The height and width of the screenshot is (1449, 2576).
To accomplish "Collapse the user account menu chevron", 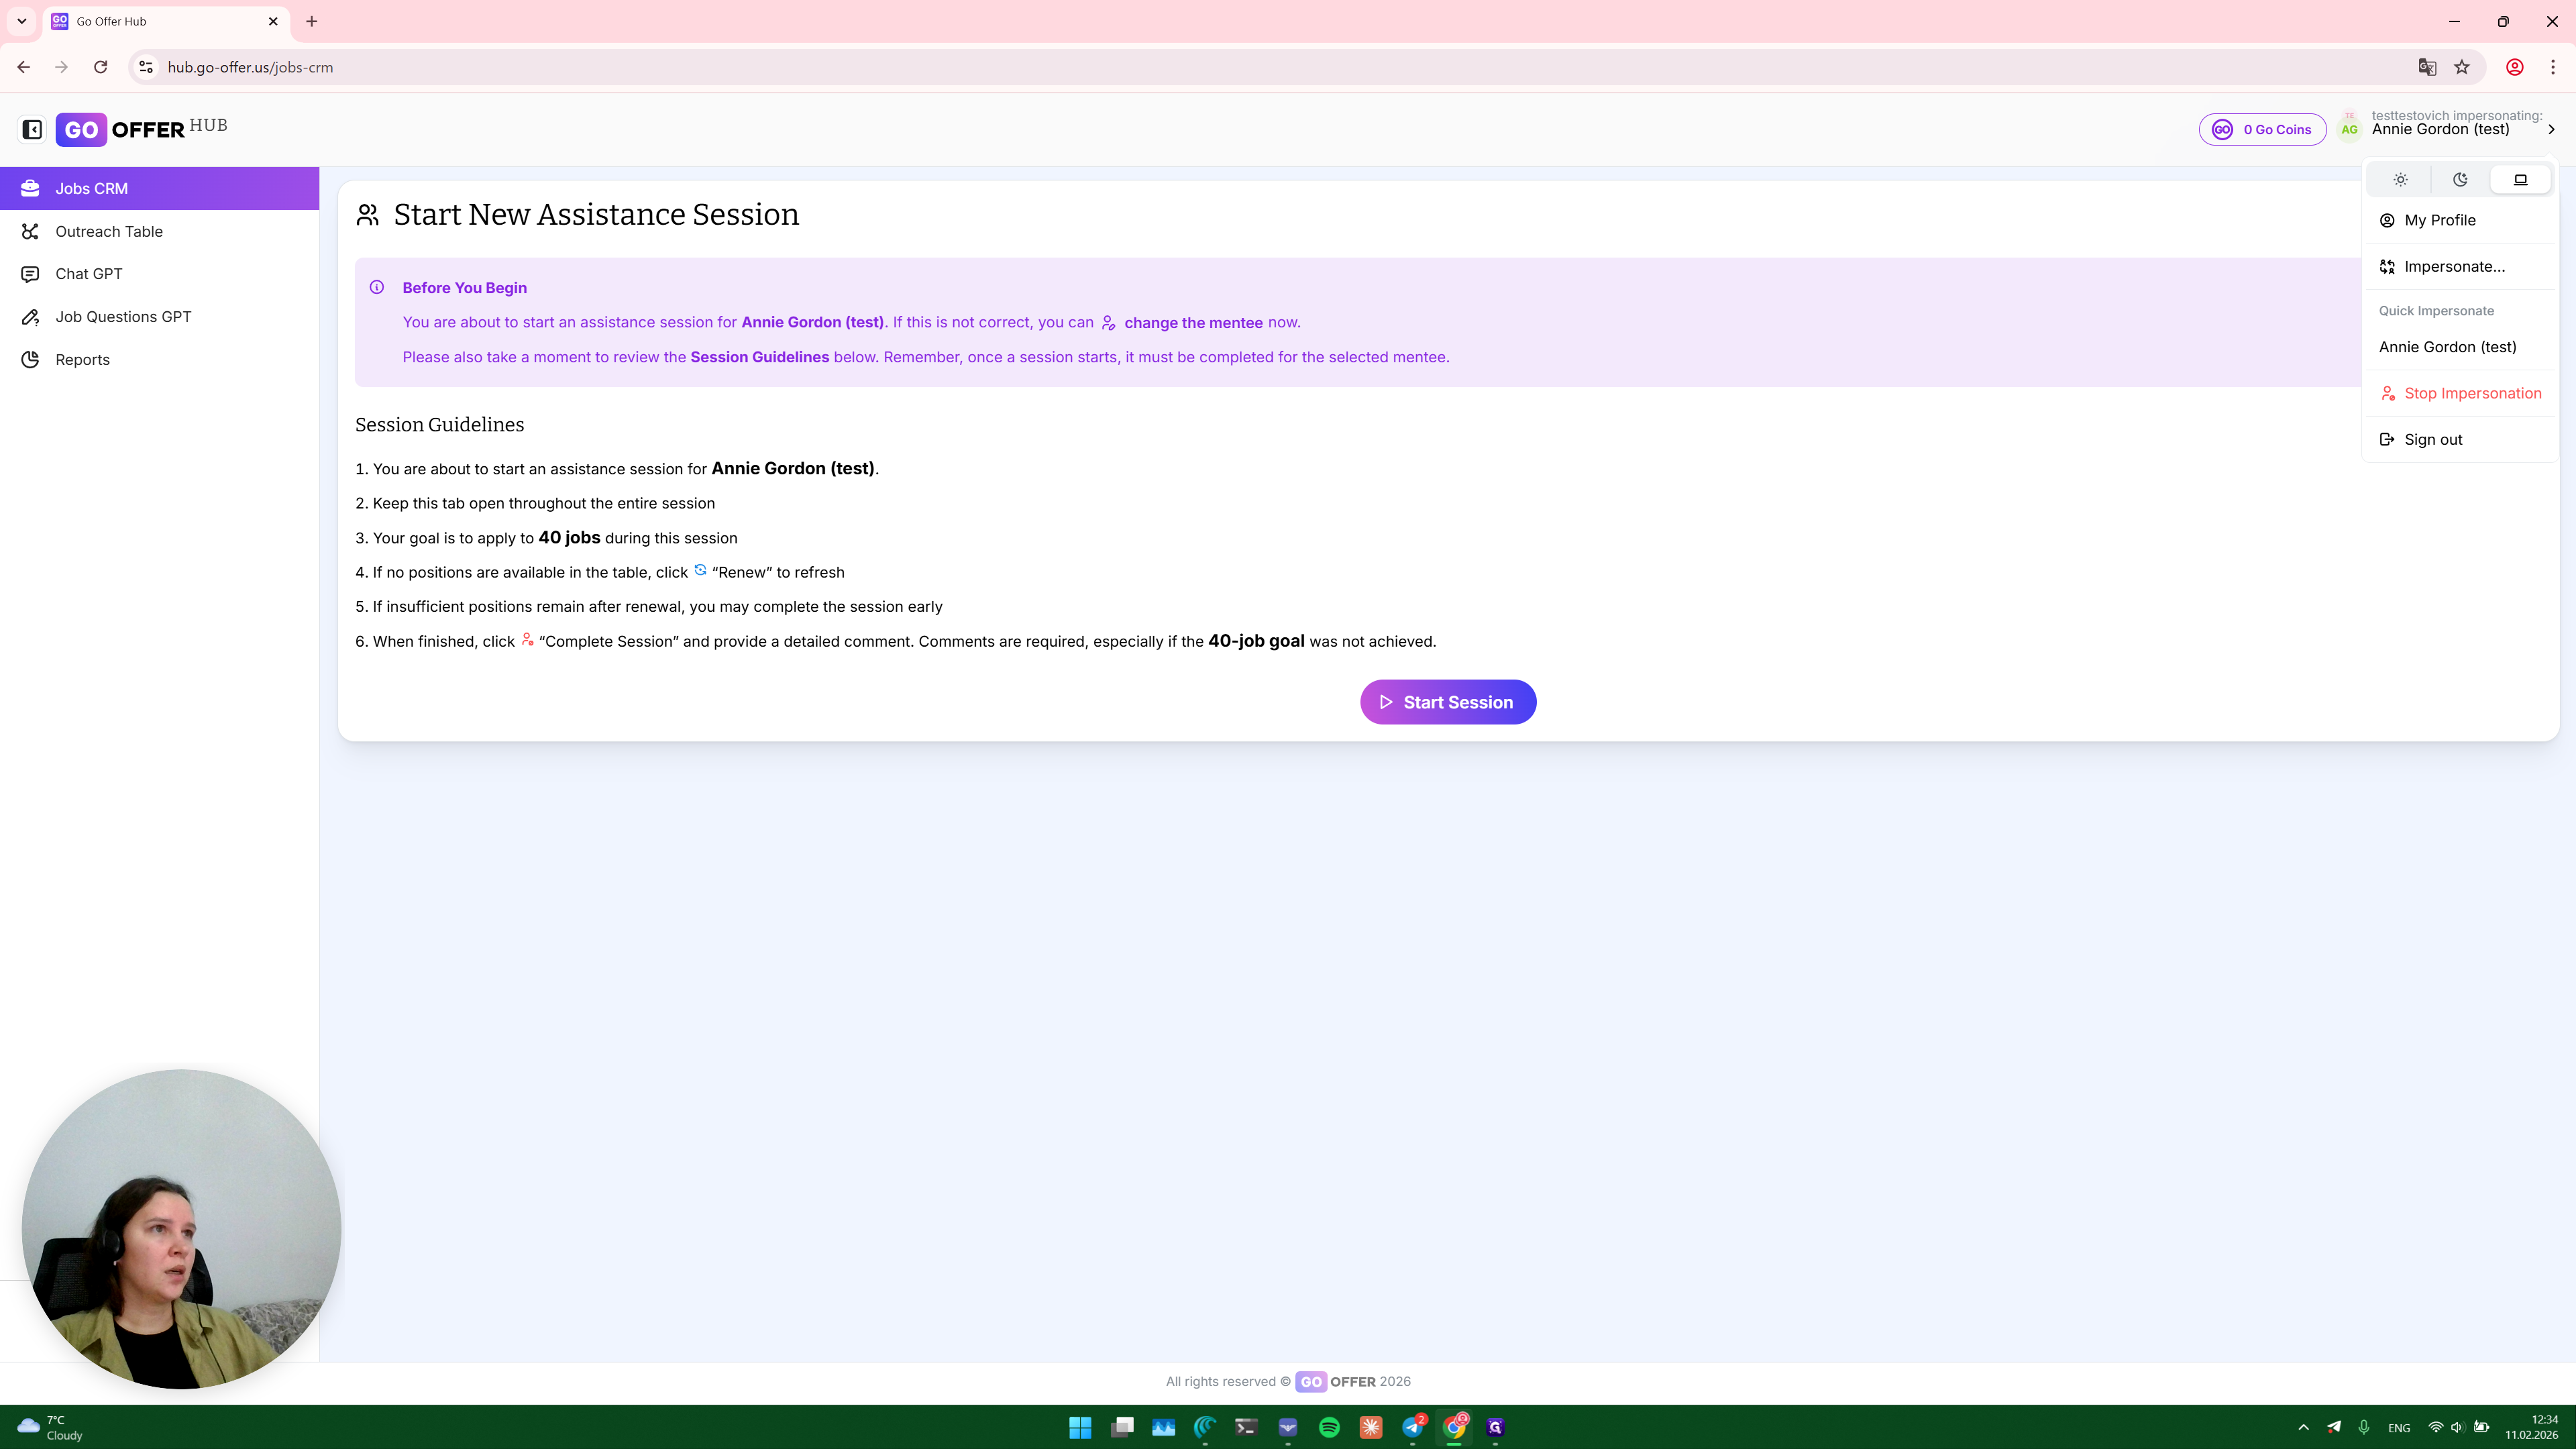I will click(2551, 129).
